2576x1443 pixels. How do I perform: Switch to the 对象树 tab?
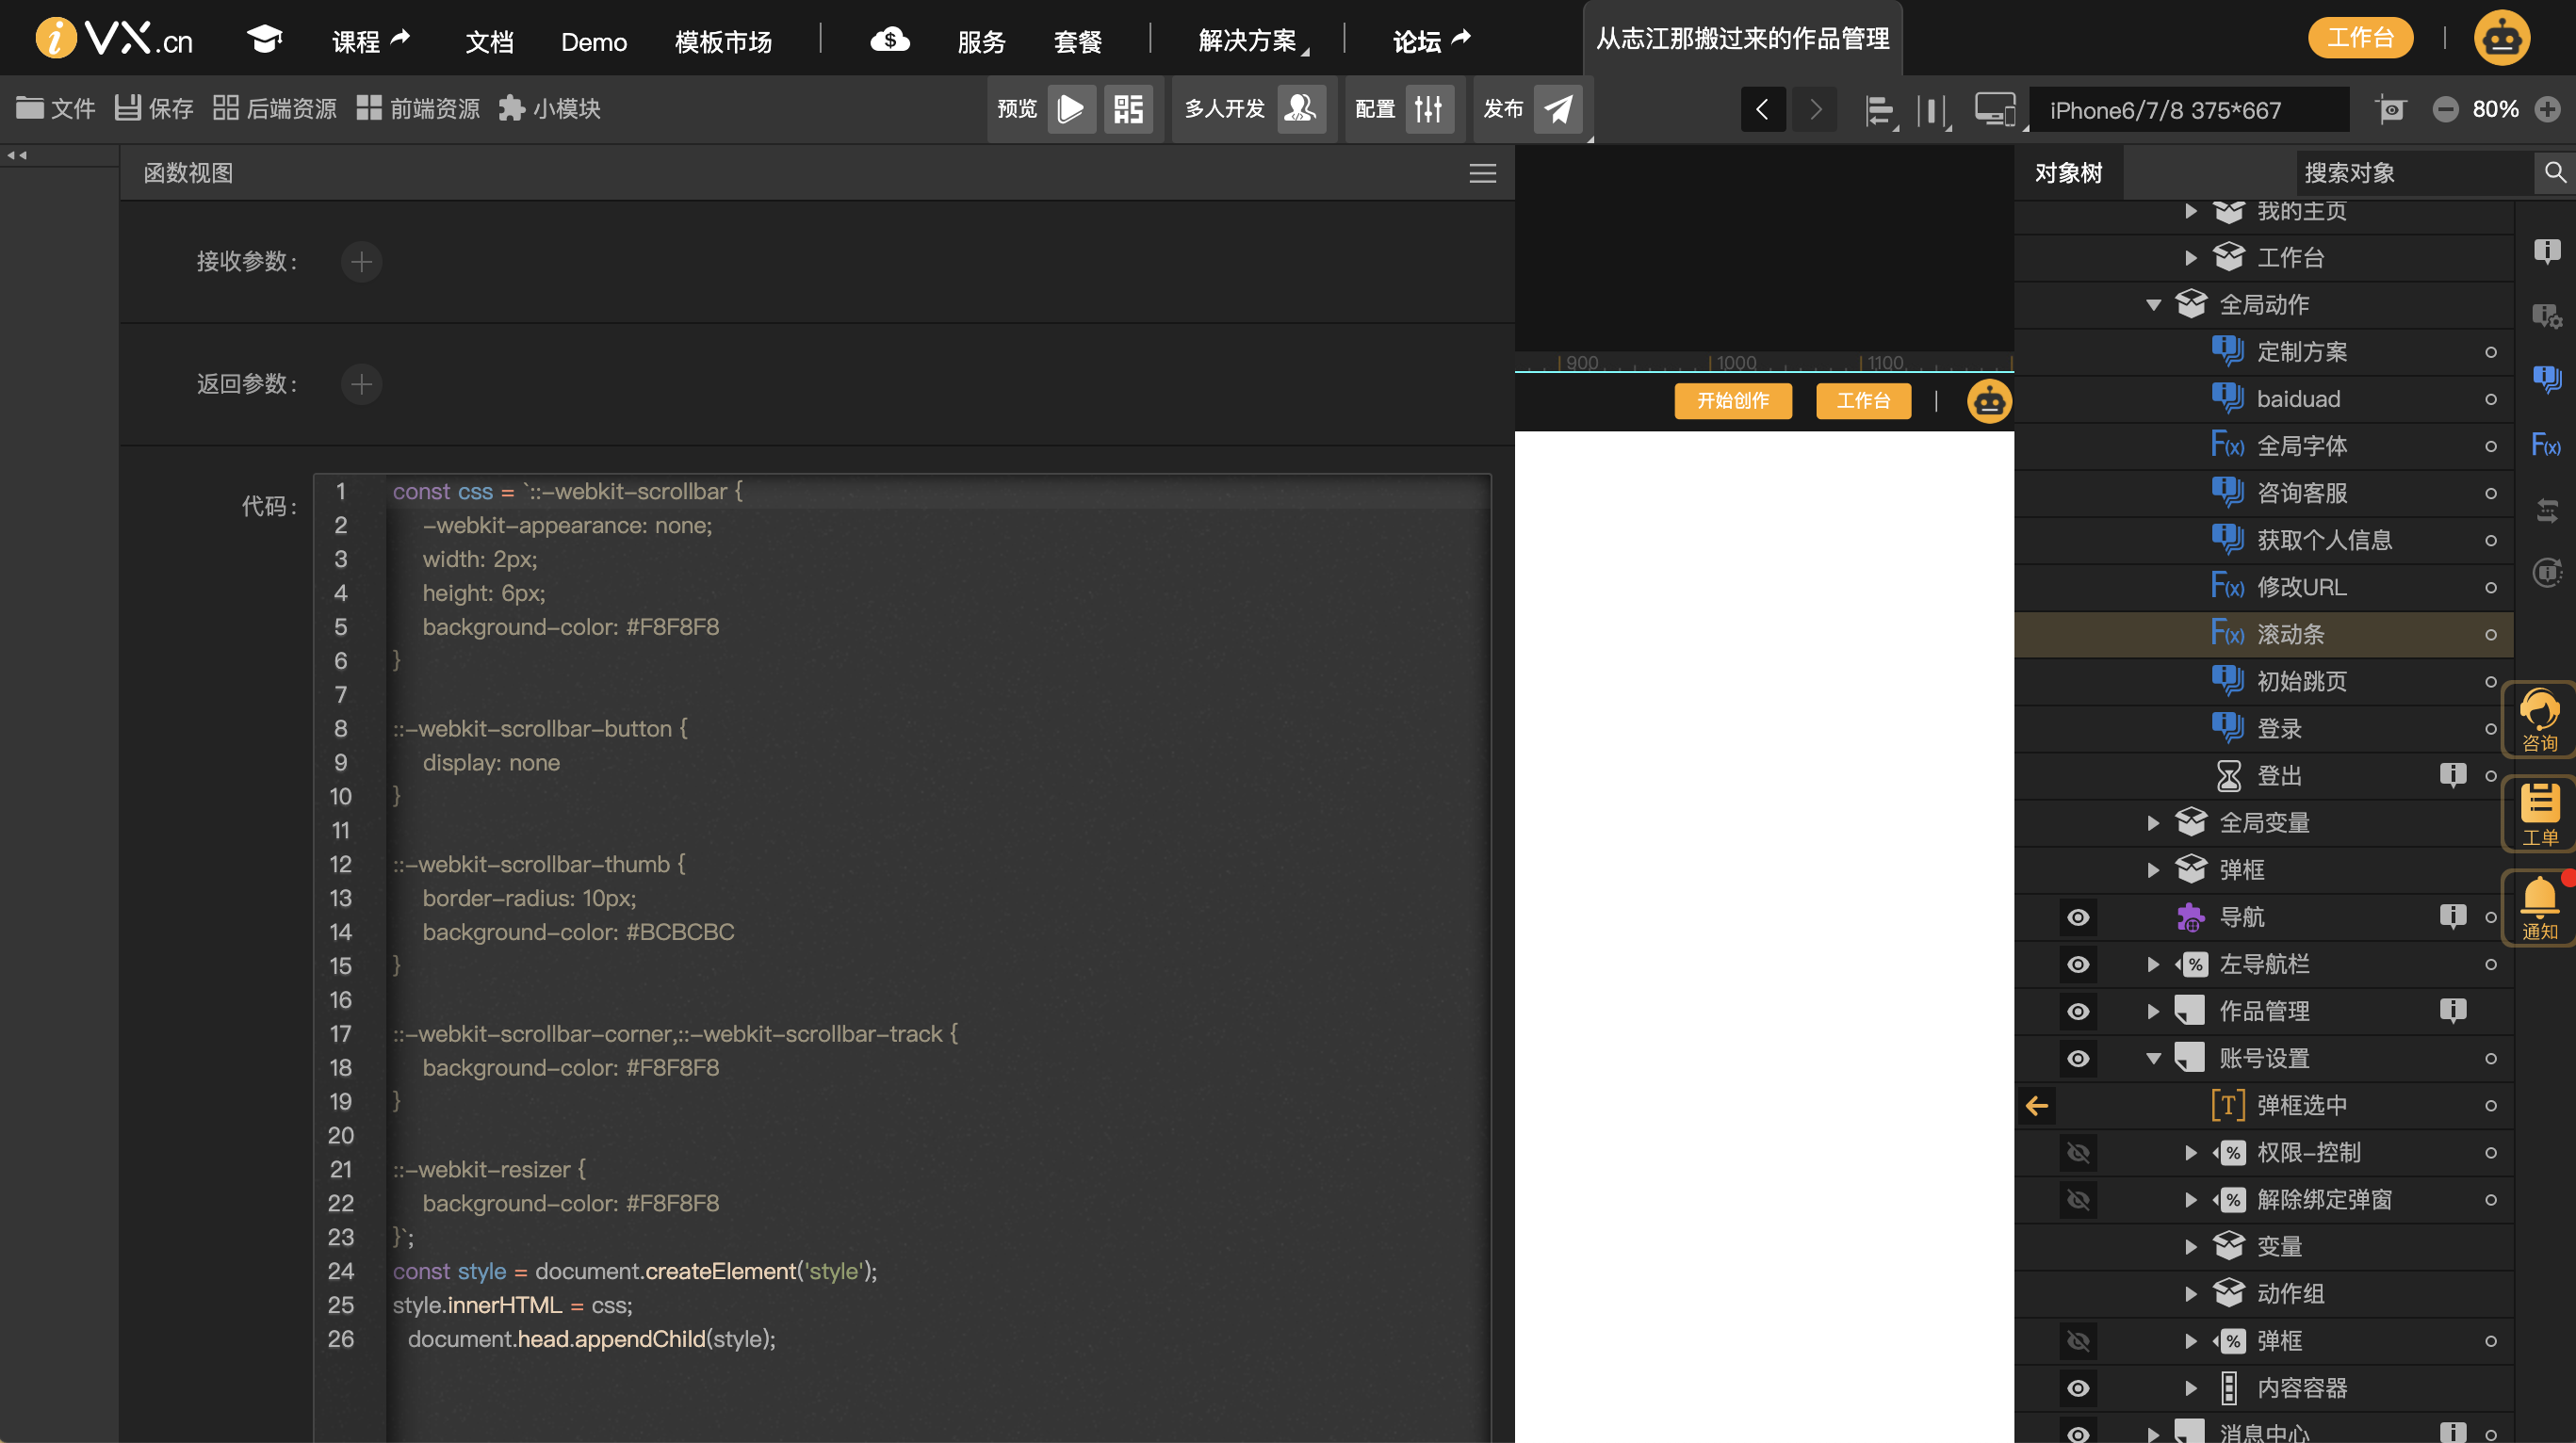tap(2068, 173)
